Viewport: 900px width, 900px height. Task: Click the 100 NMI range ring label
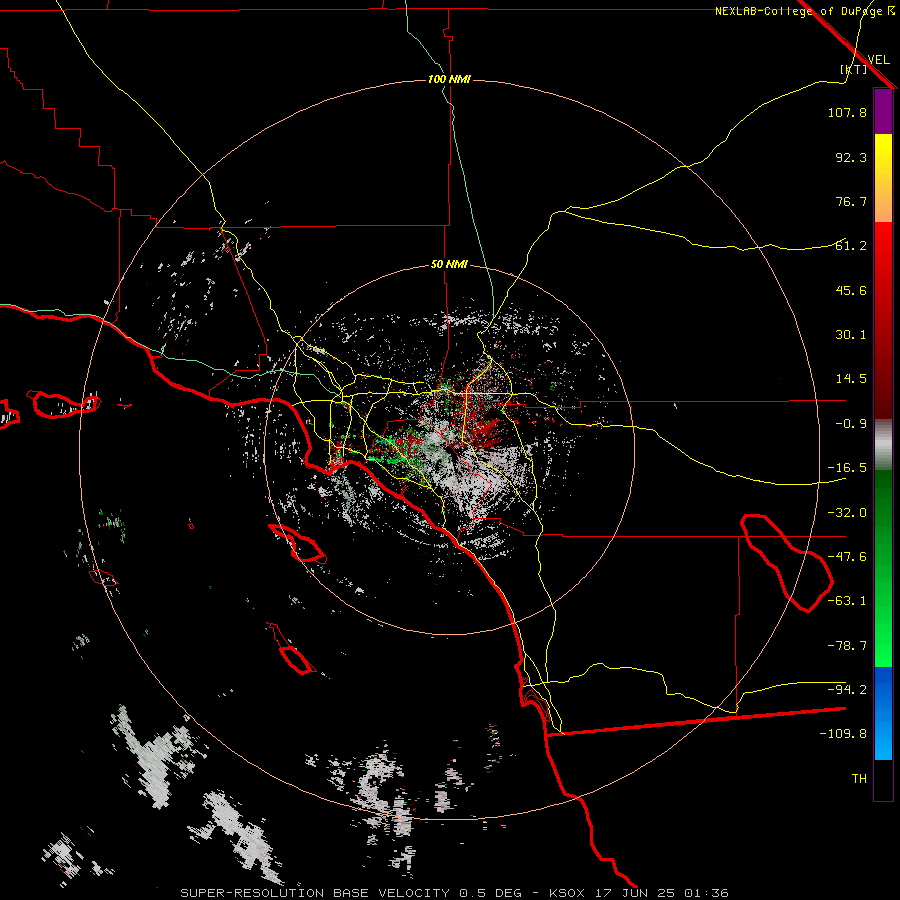coord(449,79)
